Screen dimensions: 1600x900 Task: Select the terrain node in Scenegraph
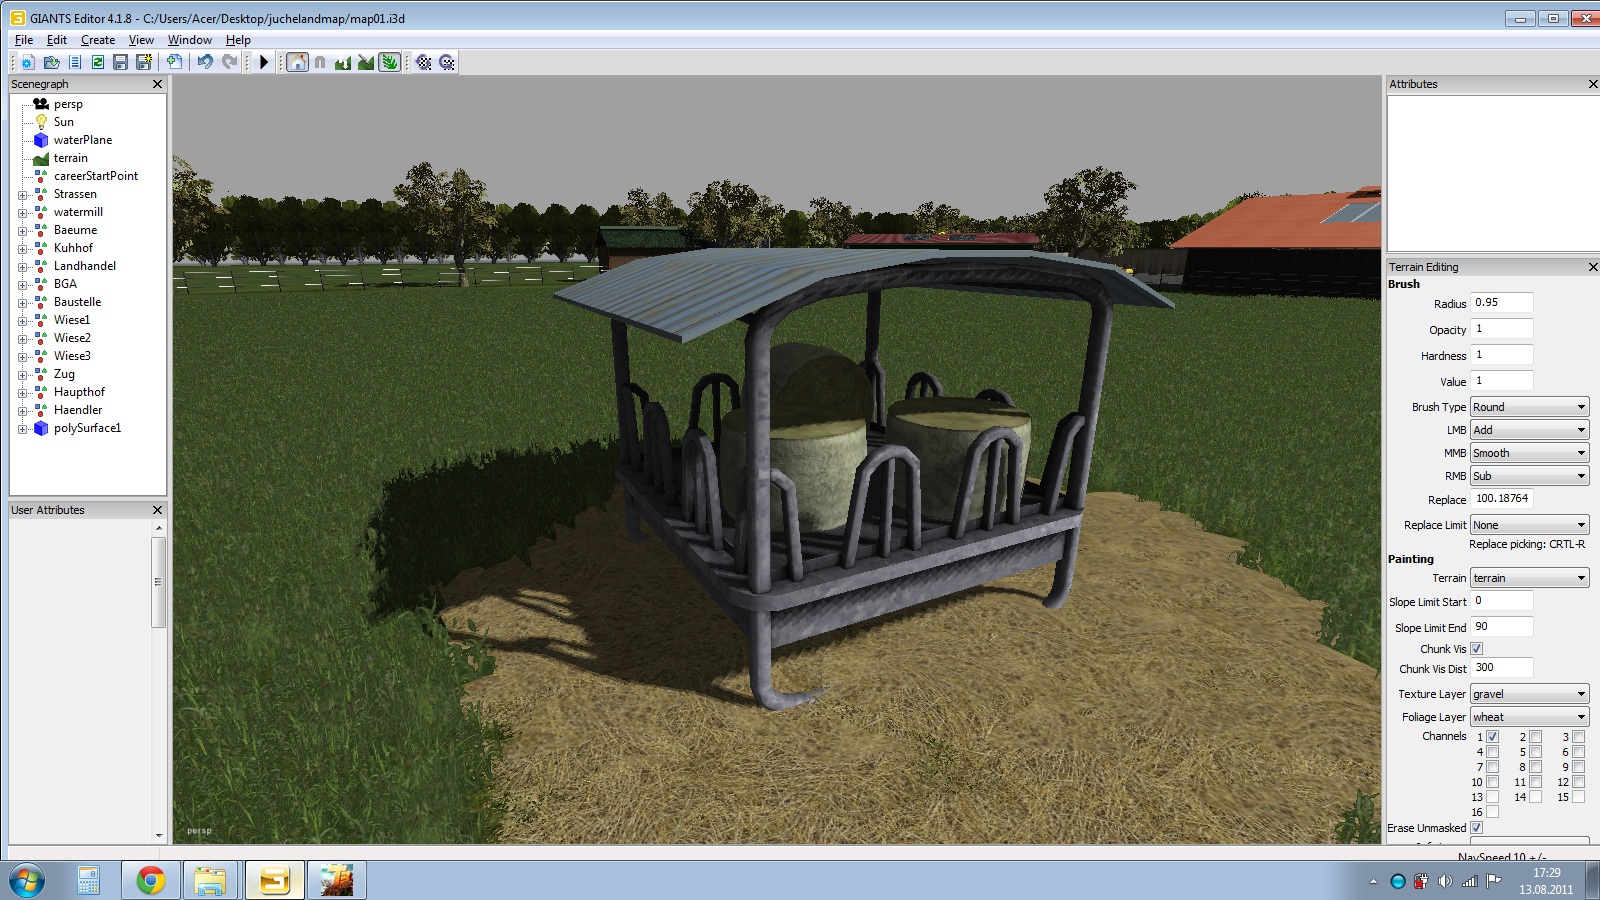point(71,158)
